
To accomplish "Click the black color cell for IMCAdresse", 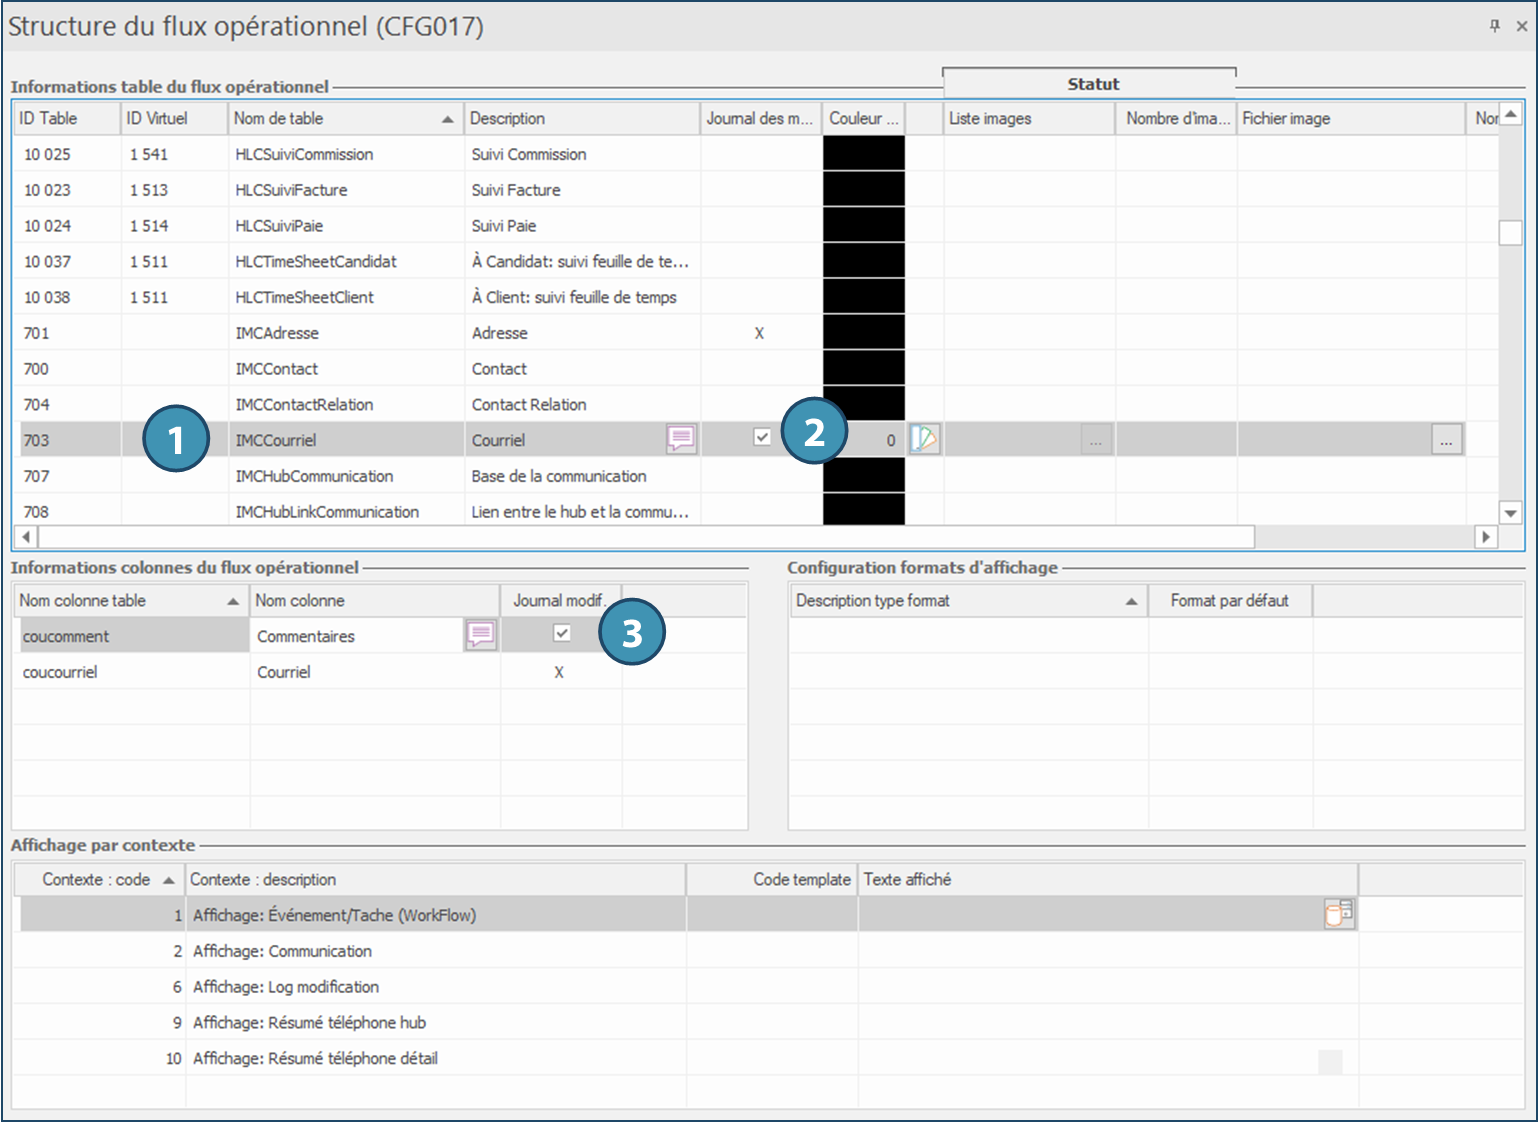I will coord(864,333).
